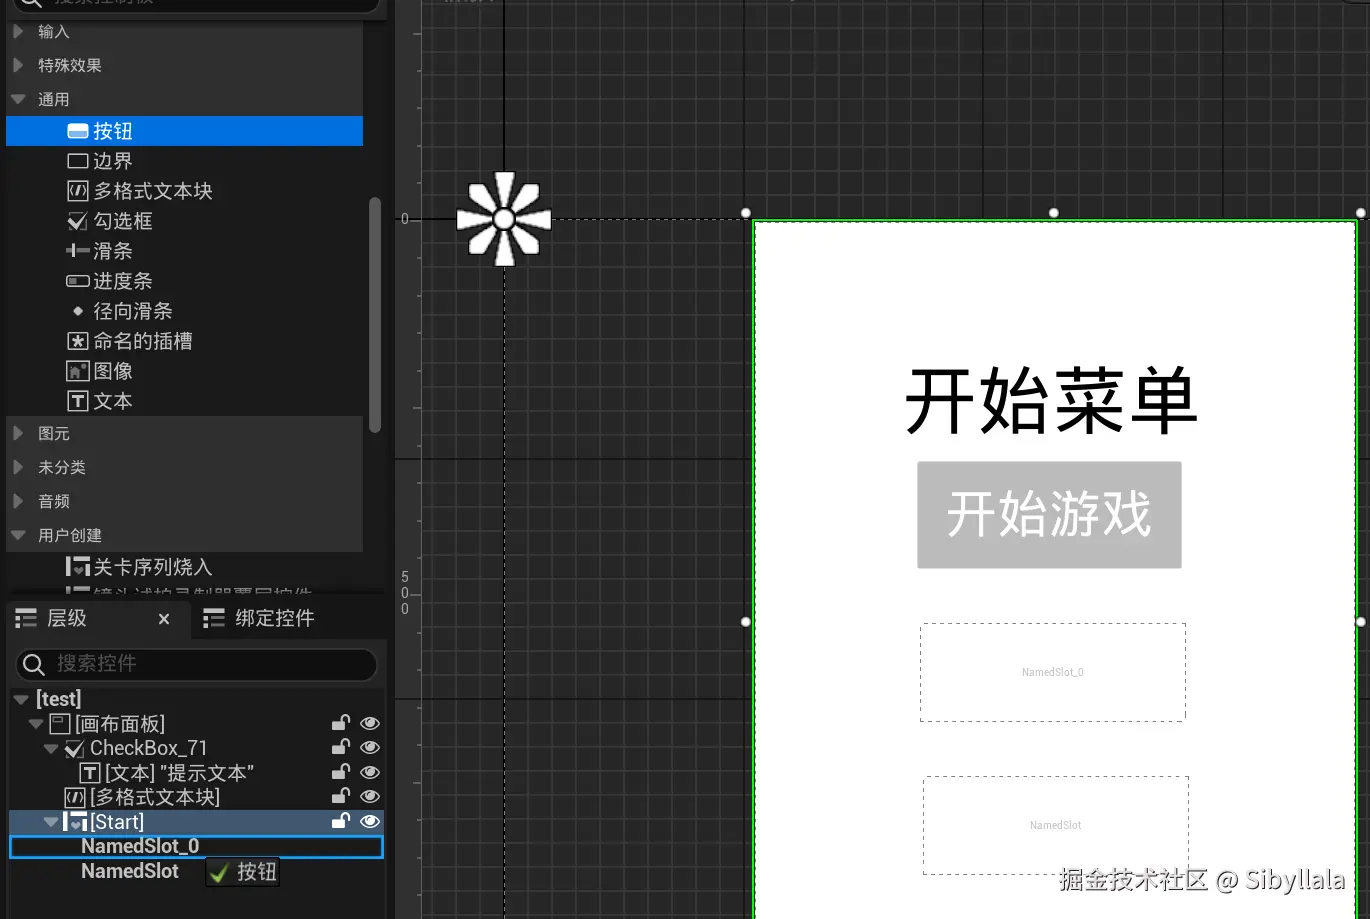Pick the 图像 image widget icon

(78, 371)
